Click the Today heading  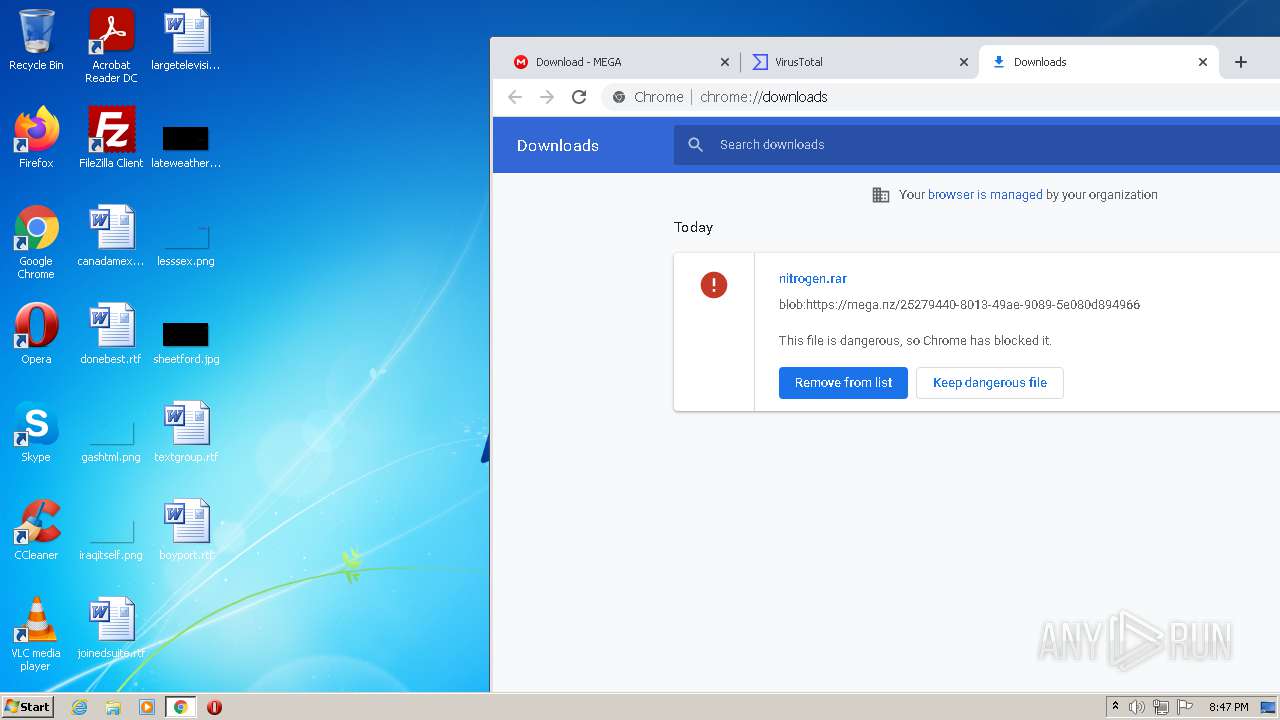tap(693, 227)
